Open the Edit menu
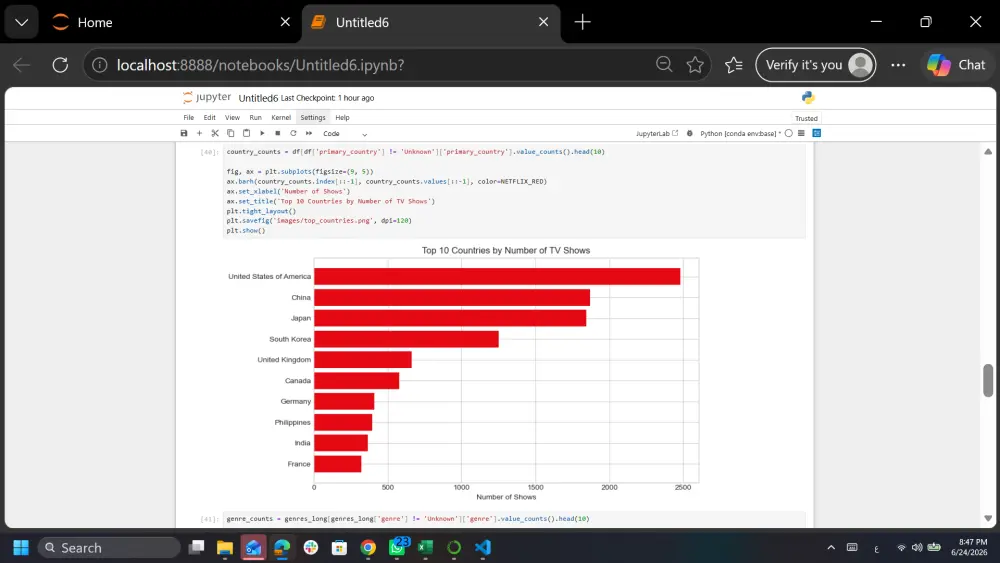Screen dimensions: 1000x563 coord(209,117)
